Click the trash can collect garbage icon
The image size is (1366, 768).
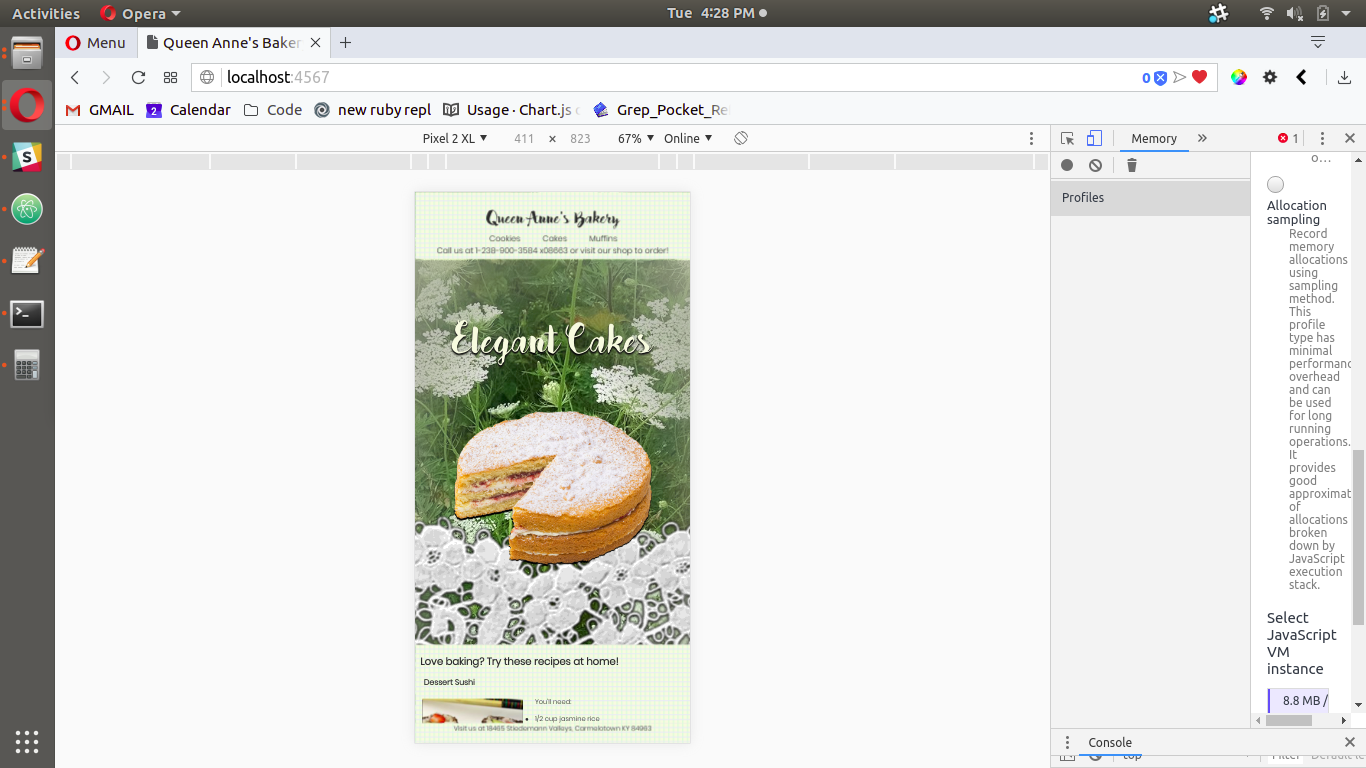pos(1132,165)
